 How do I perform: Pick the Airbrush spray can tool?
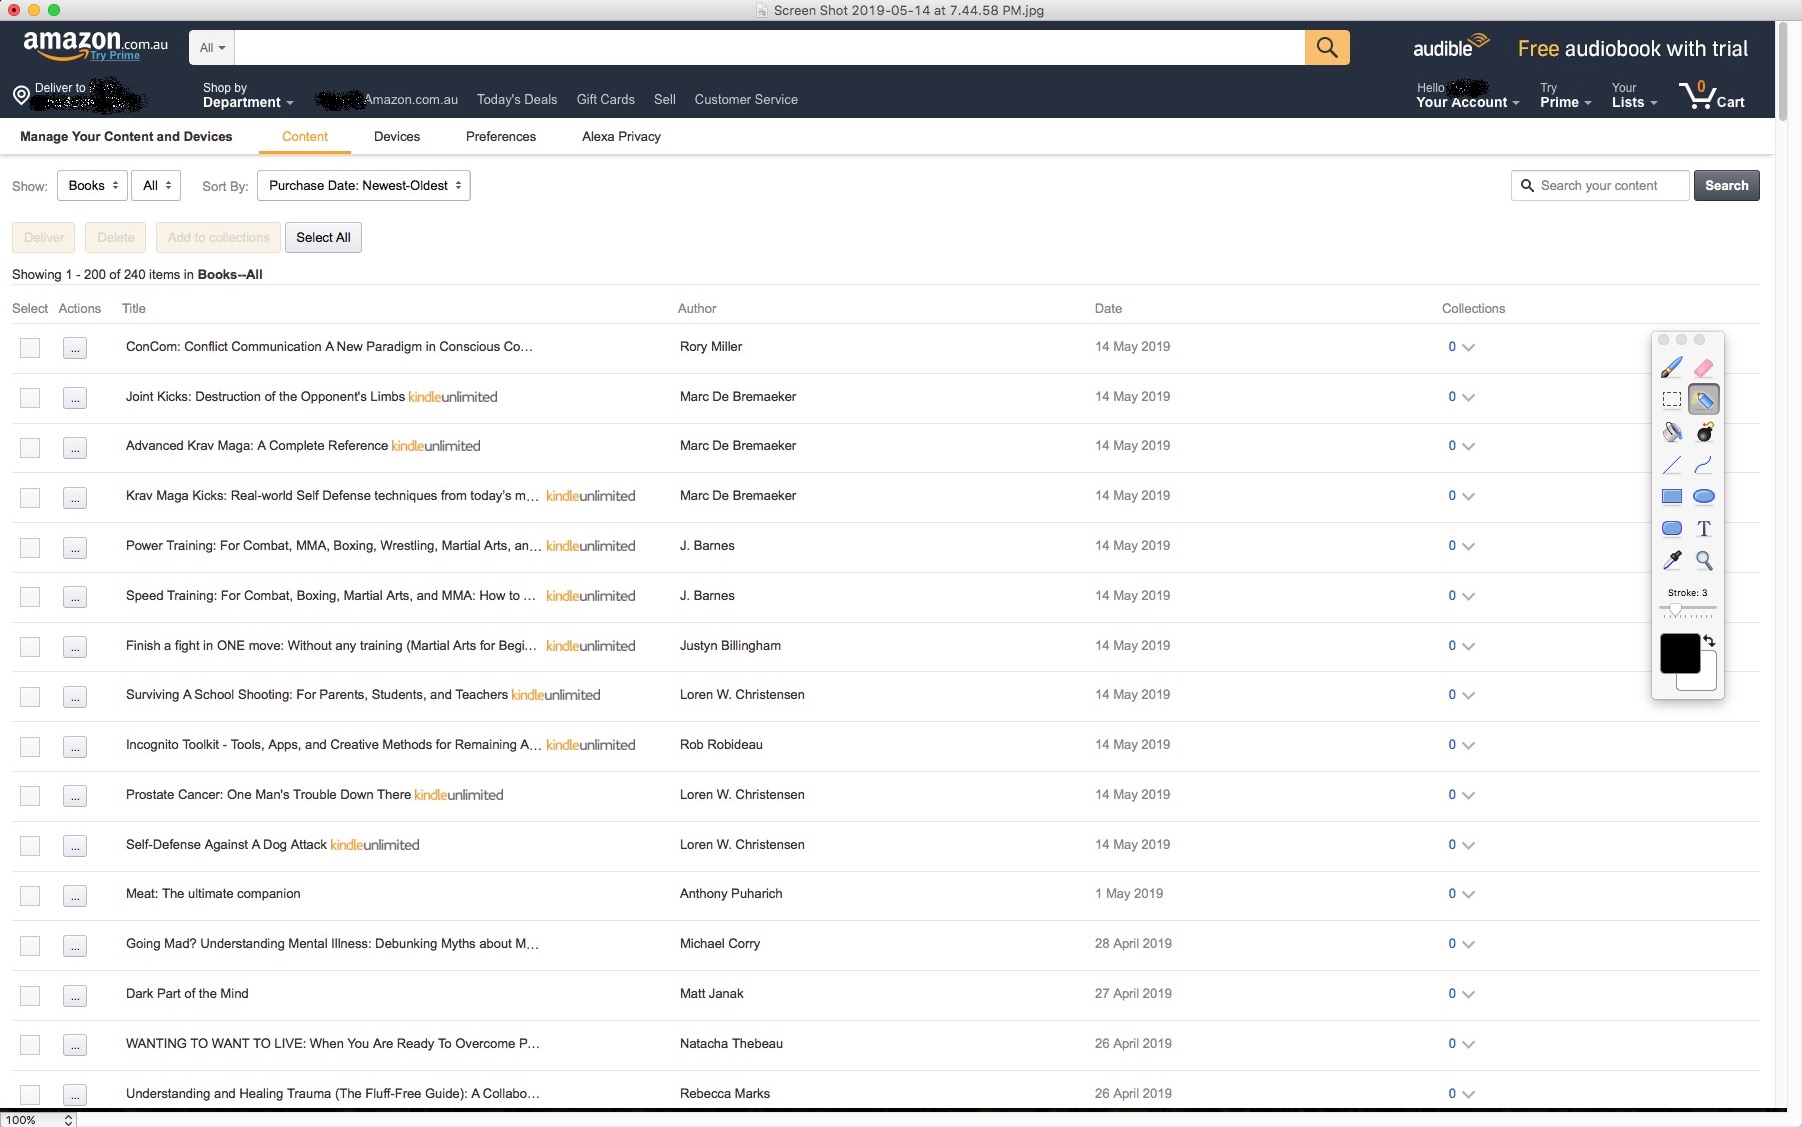coord(1704,400)
